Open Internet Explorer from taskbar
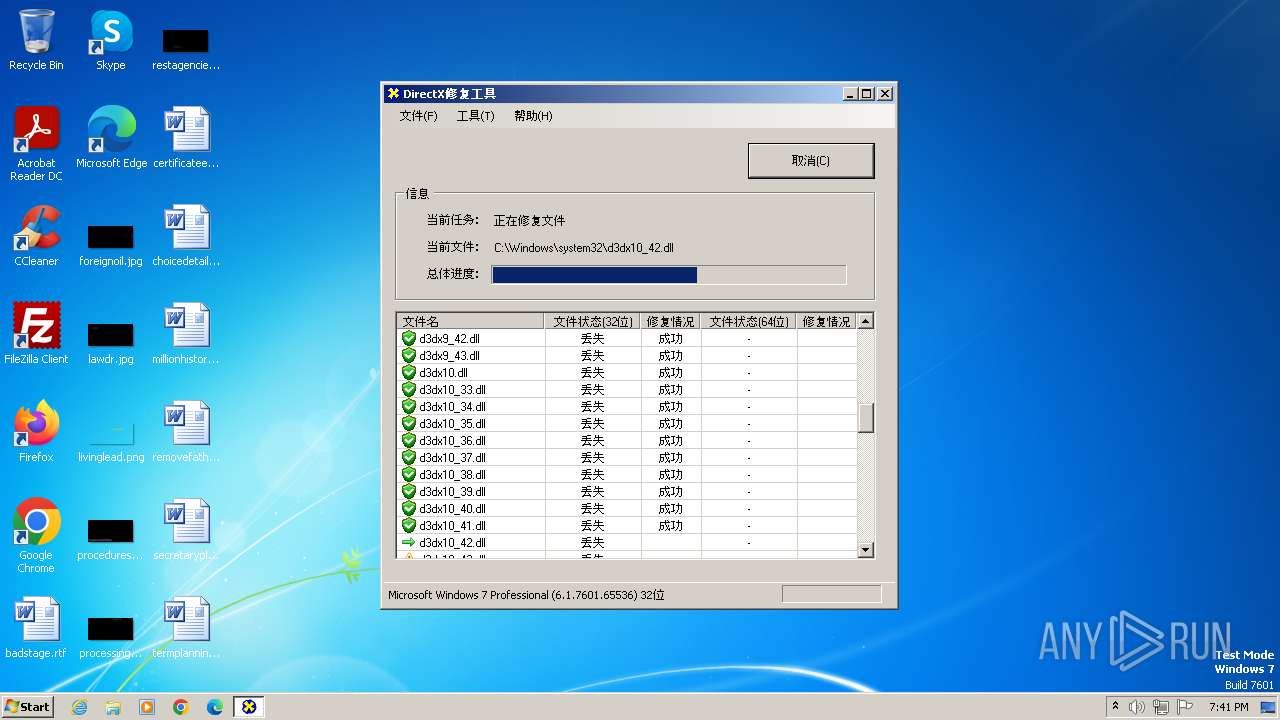This screenshot has height=720, width=1280. (x=79, y=707)
